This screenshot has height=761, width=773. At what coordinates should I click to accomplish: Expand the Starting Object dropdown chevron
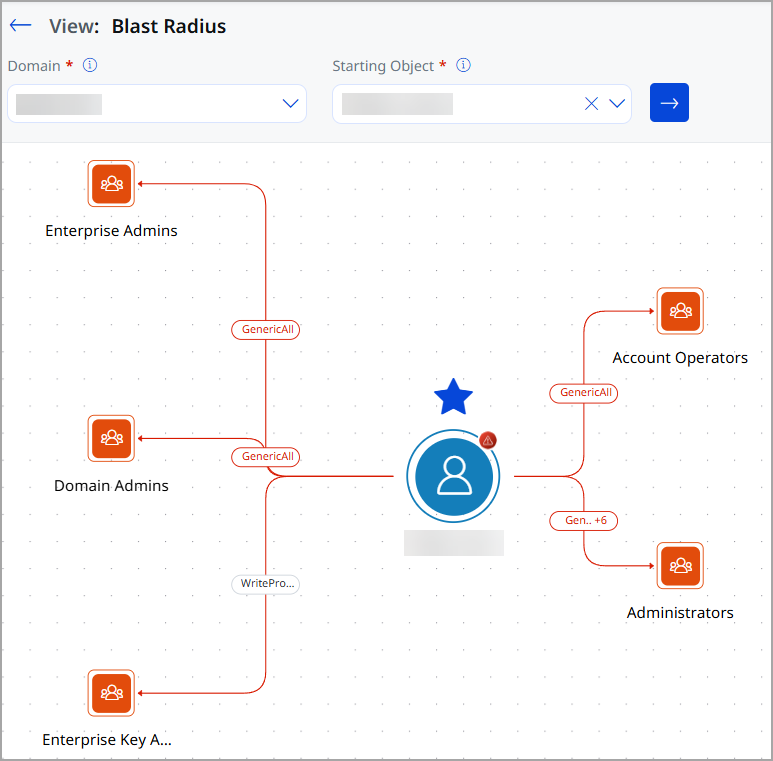[617, 103]
